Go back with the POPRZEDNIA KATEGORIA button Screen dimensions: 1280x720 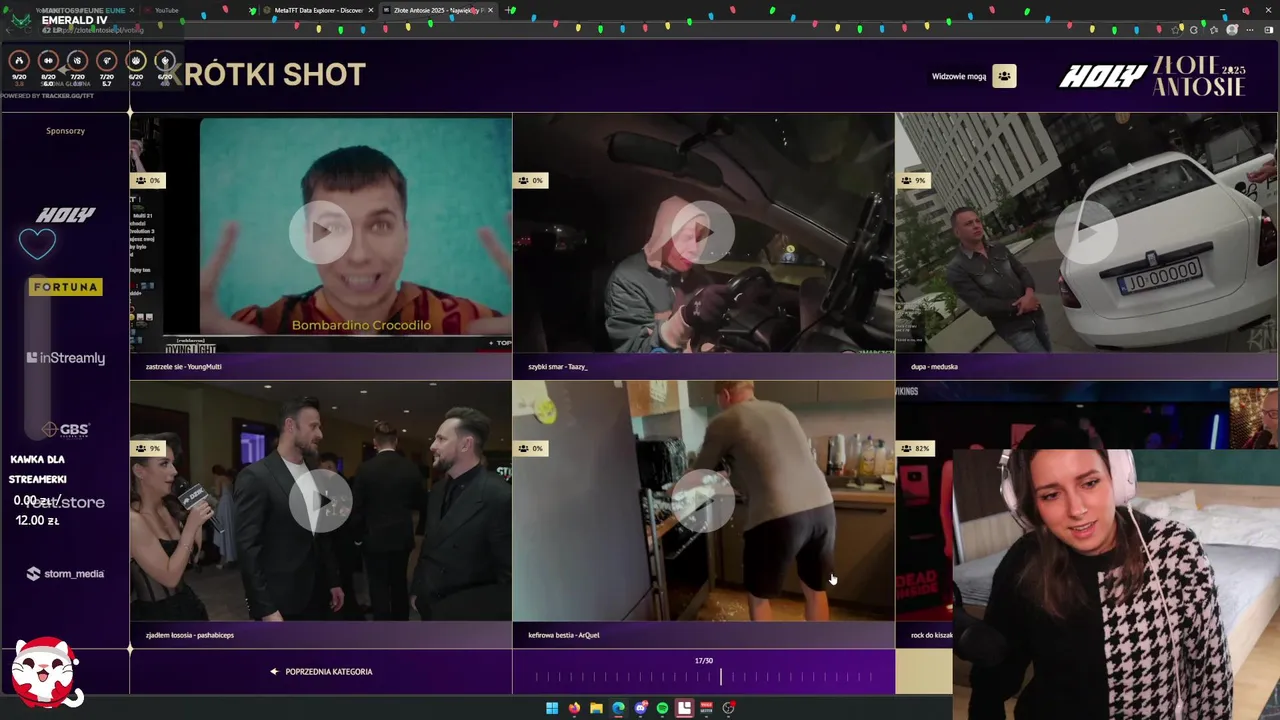[x=321, y=672]
